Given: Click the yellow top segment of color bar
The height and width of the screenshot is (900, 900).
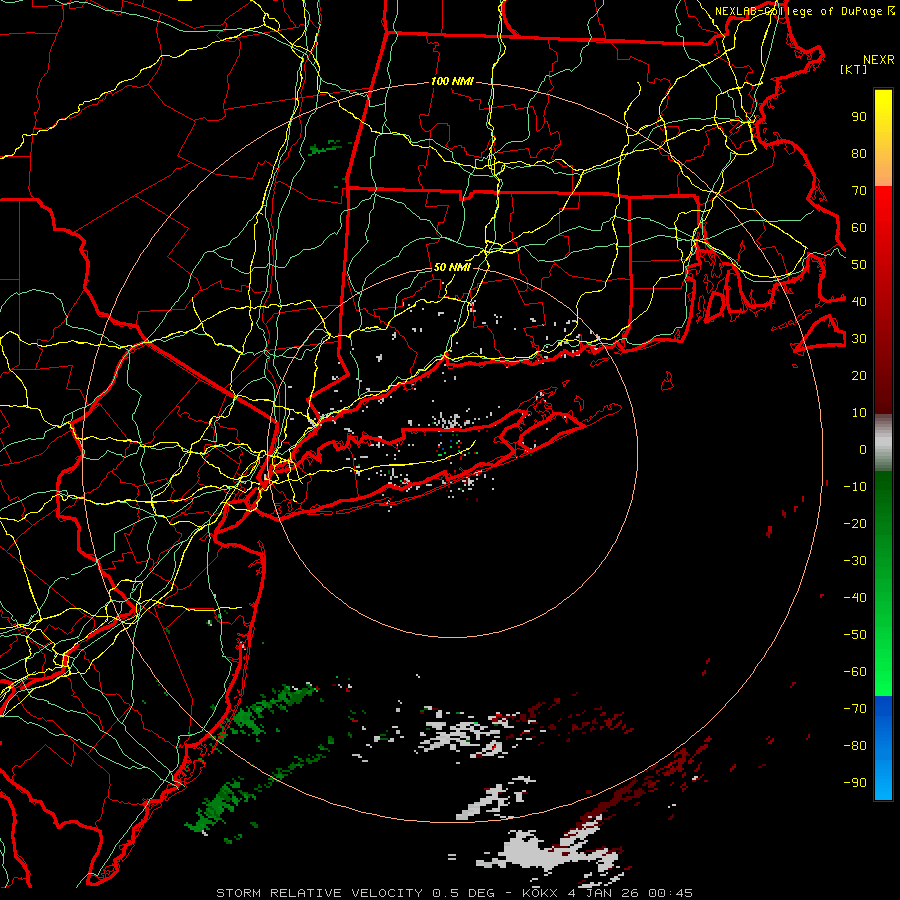Looking at the screenshot, I should (883, 138).
